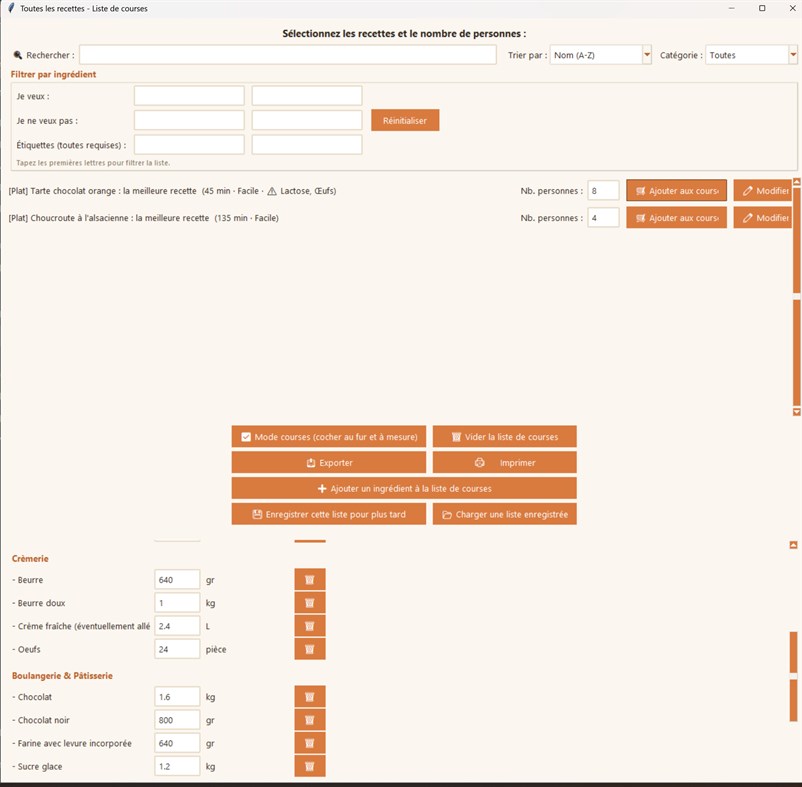
Task: Click the Filtrer par ingrédient label
Action: coord(53,74)
